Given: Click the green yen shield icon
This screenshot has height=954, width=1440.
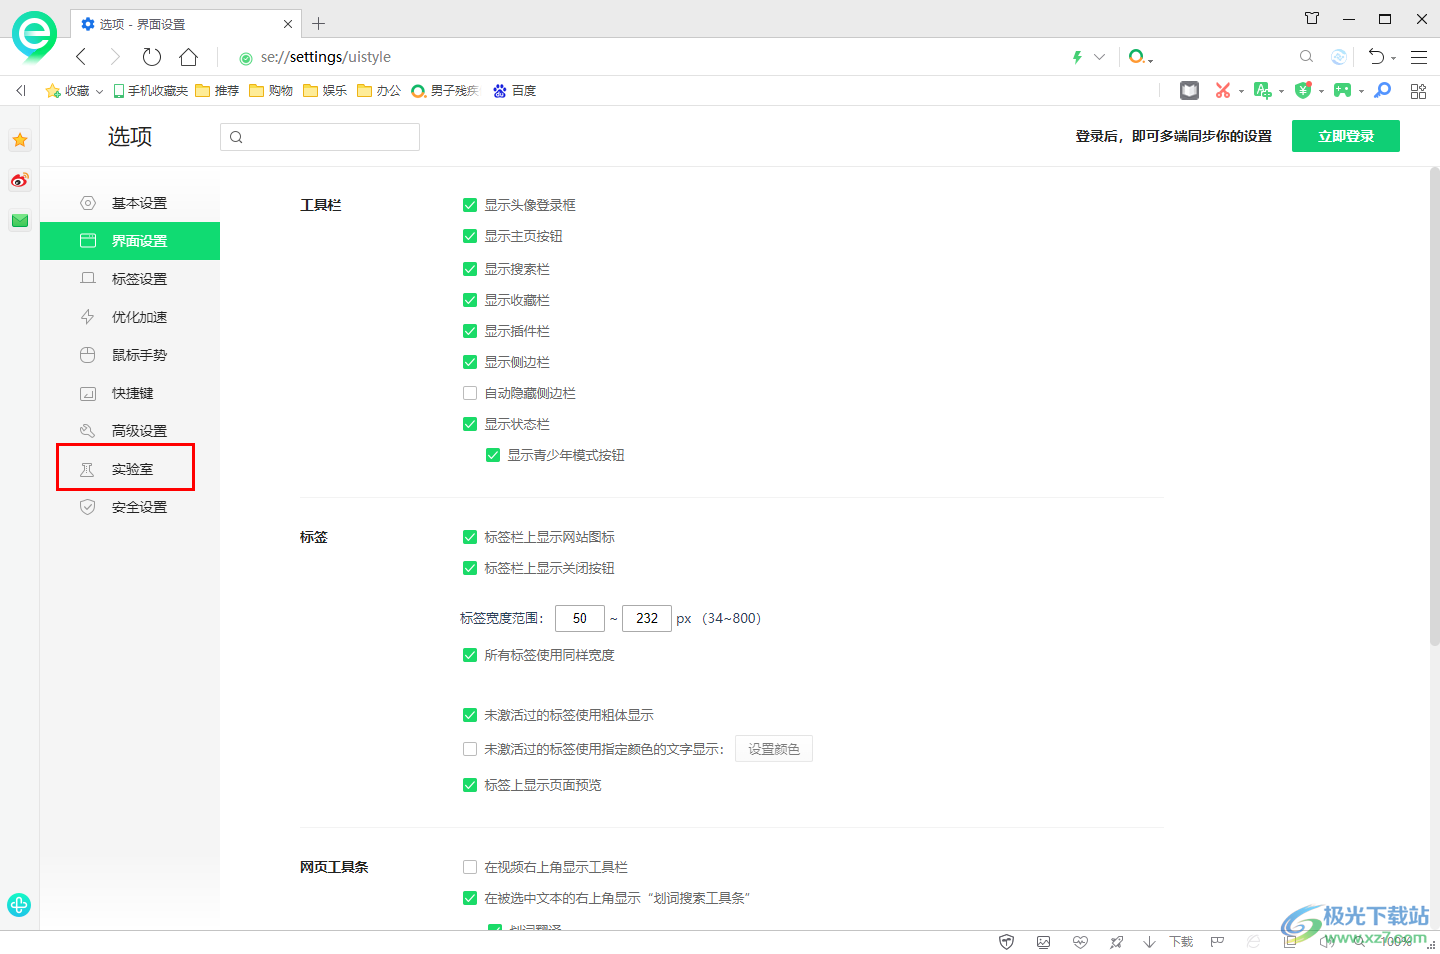Looking at the screenshot, I should (1302, 90).
